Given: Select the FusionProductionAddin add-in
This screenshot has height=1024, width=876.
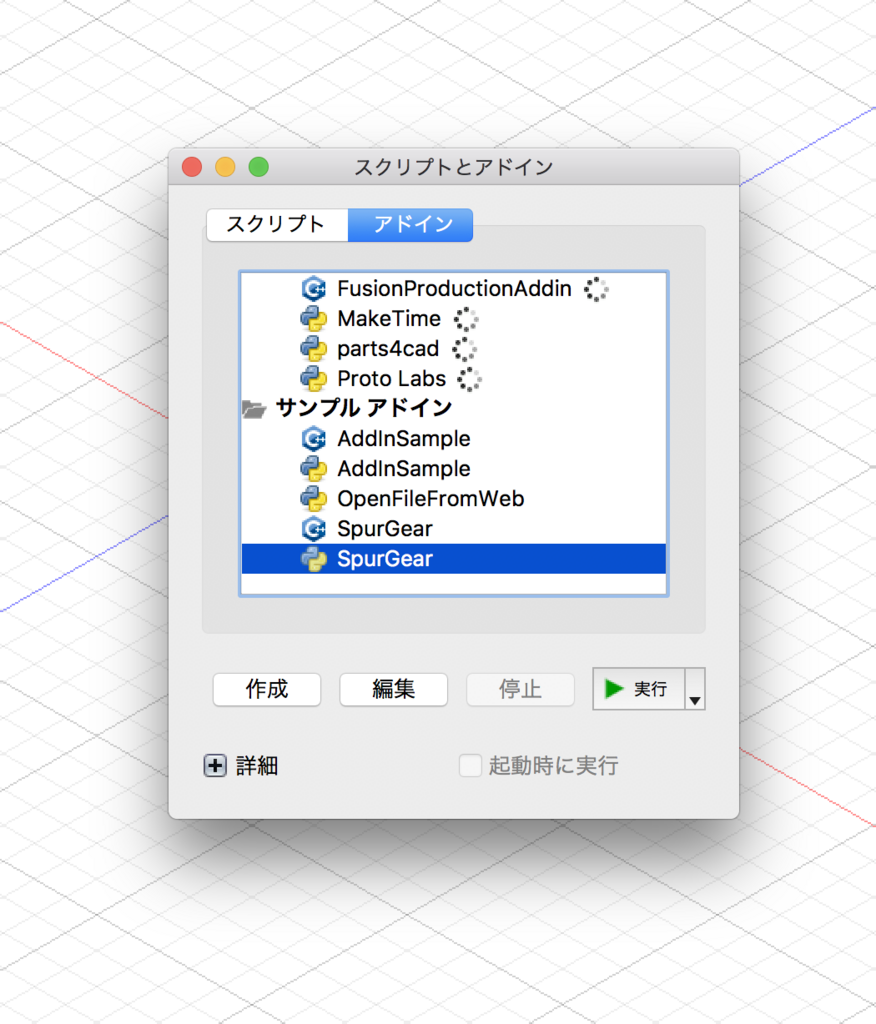Looking at the screenshot, I should pyautogui.click(x=454, y=289).
